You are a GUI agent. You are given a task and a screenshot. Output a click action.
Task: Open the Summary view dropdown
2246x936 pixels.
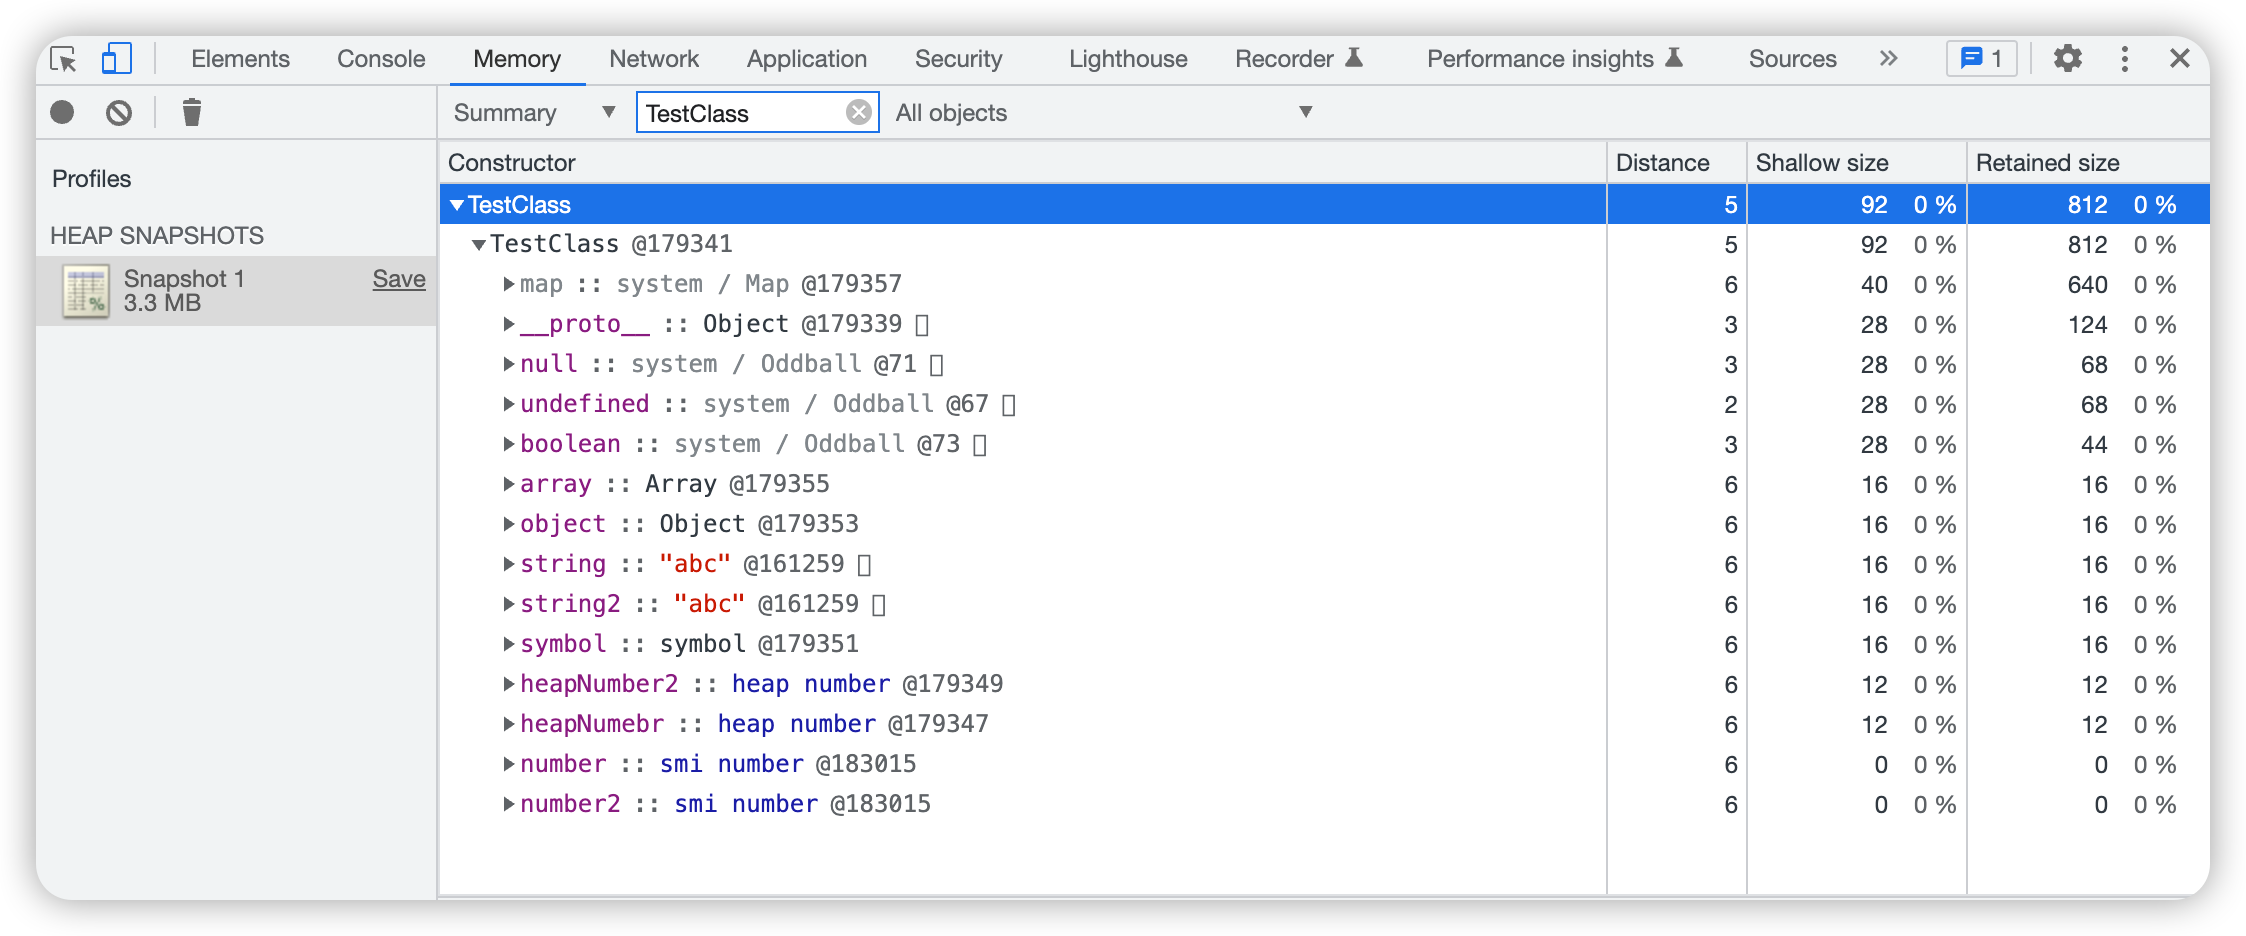[x=535, y=112]
